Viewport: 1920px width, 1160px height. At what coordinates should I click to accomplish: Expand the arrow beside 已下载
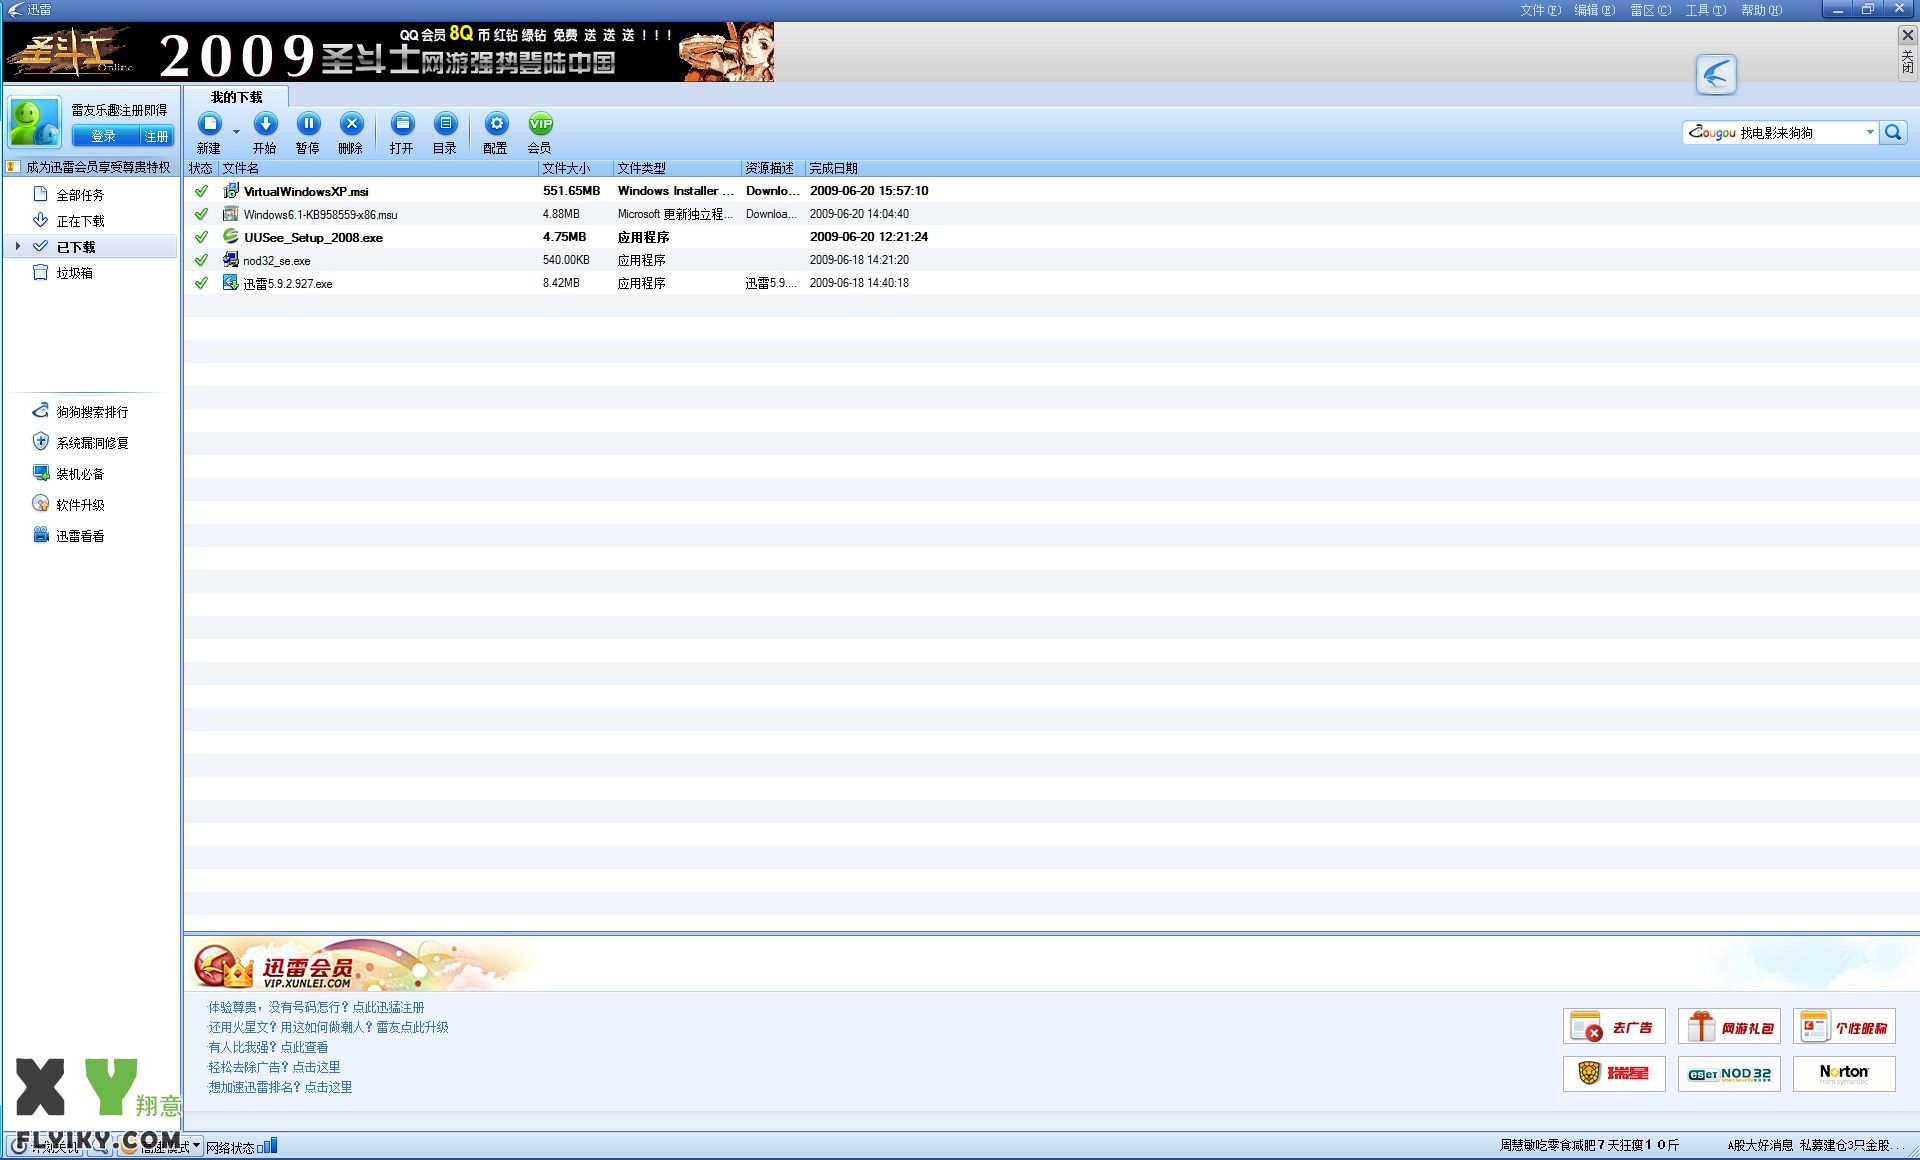pos(17,246)
